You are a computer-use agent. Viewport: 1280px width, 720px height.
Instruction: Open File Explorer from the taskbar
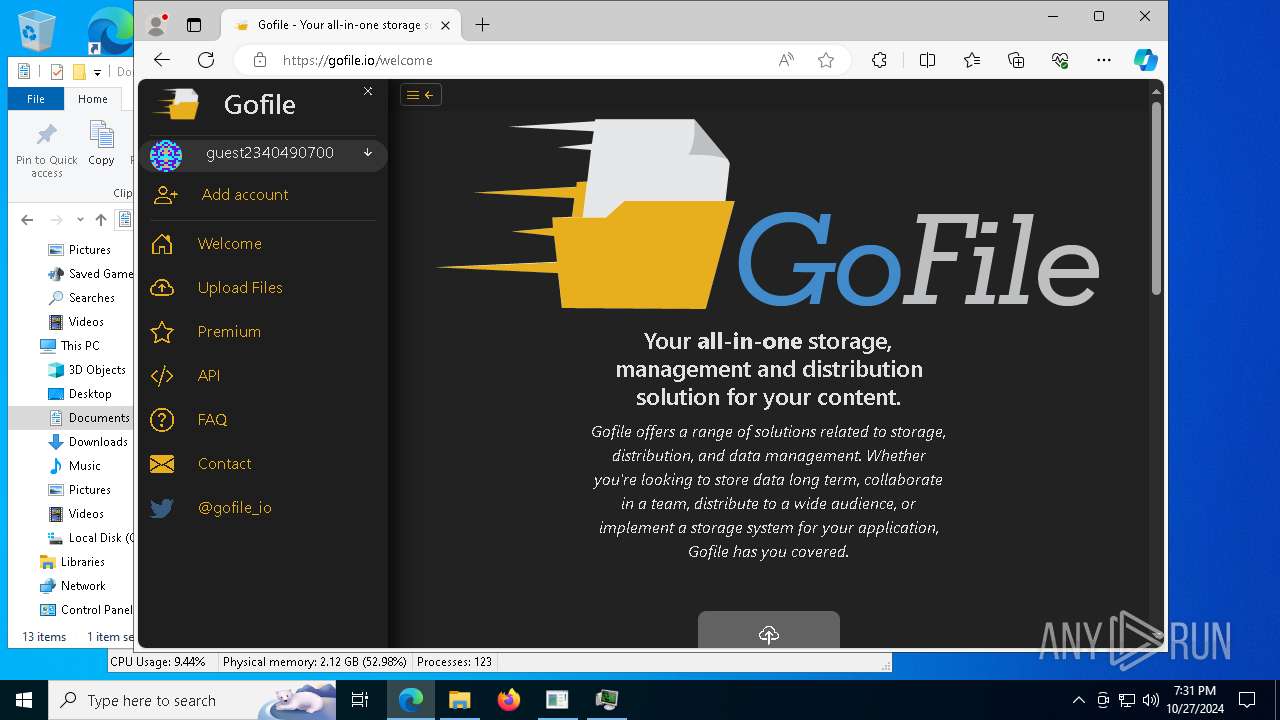pyautogui.click(x=460, y=700)
